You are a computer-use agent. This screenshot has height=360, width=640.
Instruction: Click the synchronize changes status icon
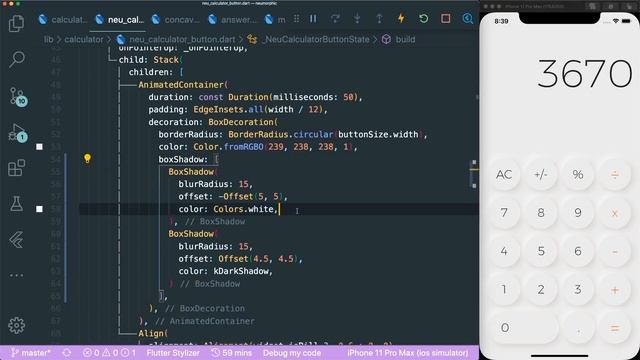pos(67,353)
